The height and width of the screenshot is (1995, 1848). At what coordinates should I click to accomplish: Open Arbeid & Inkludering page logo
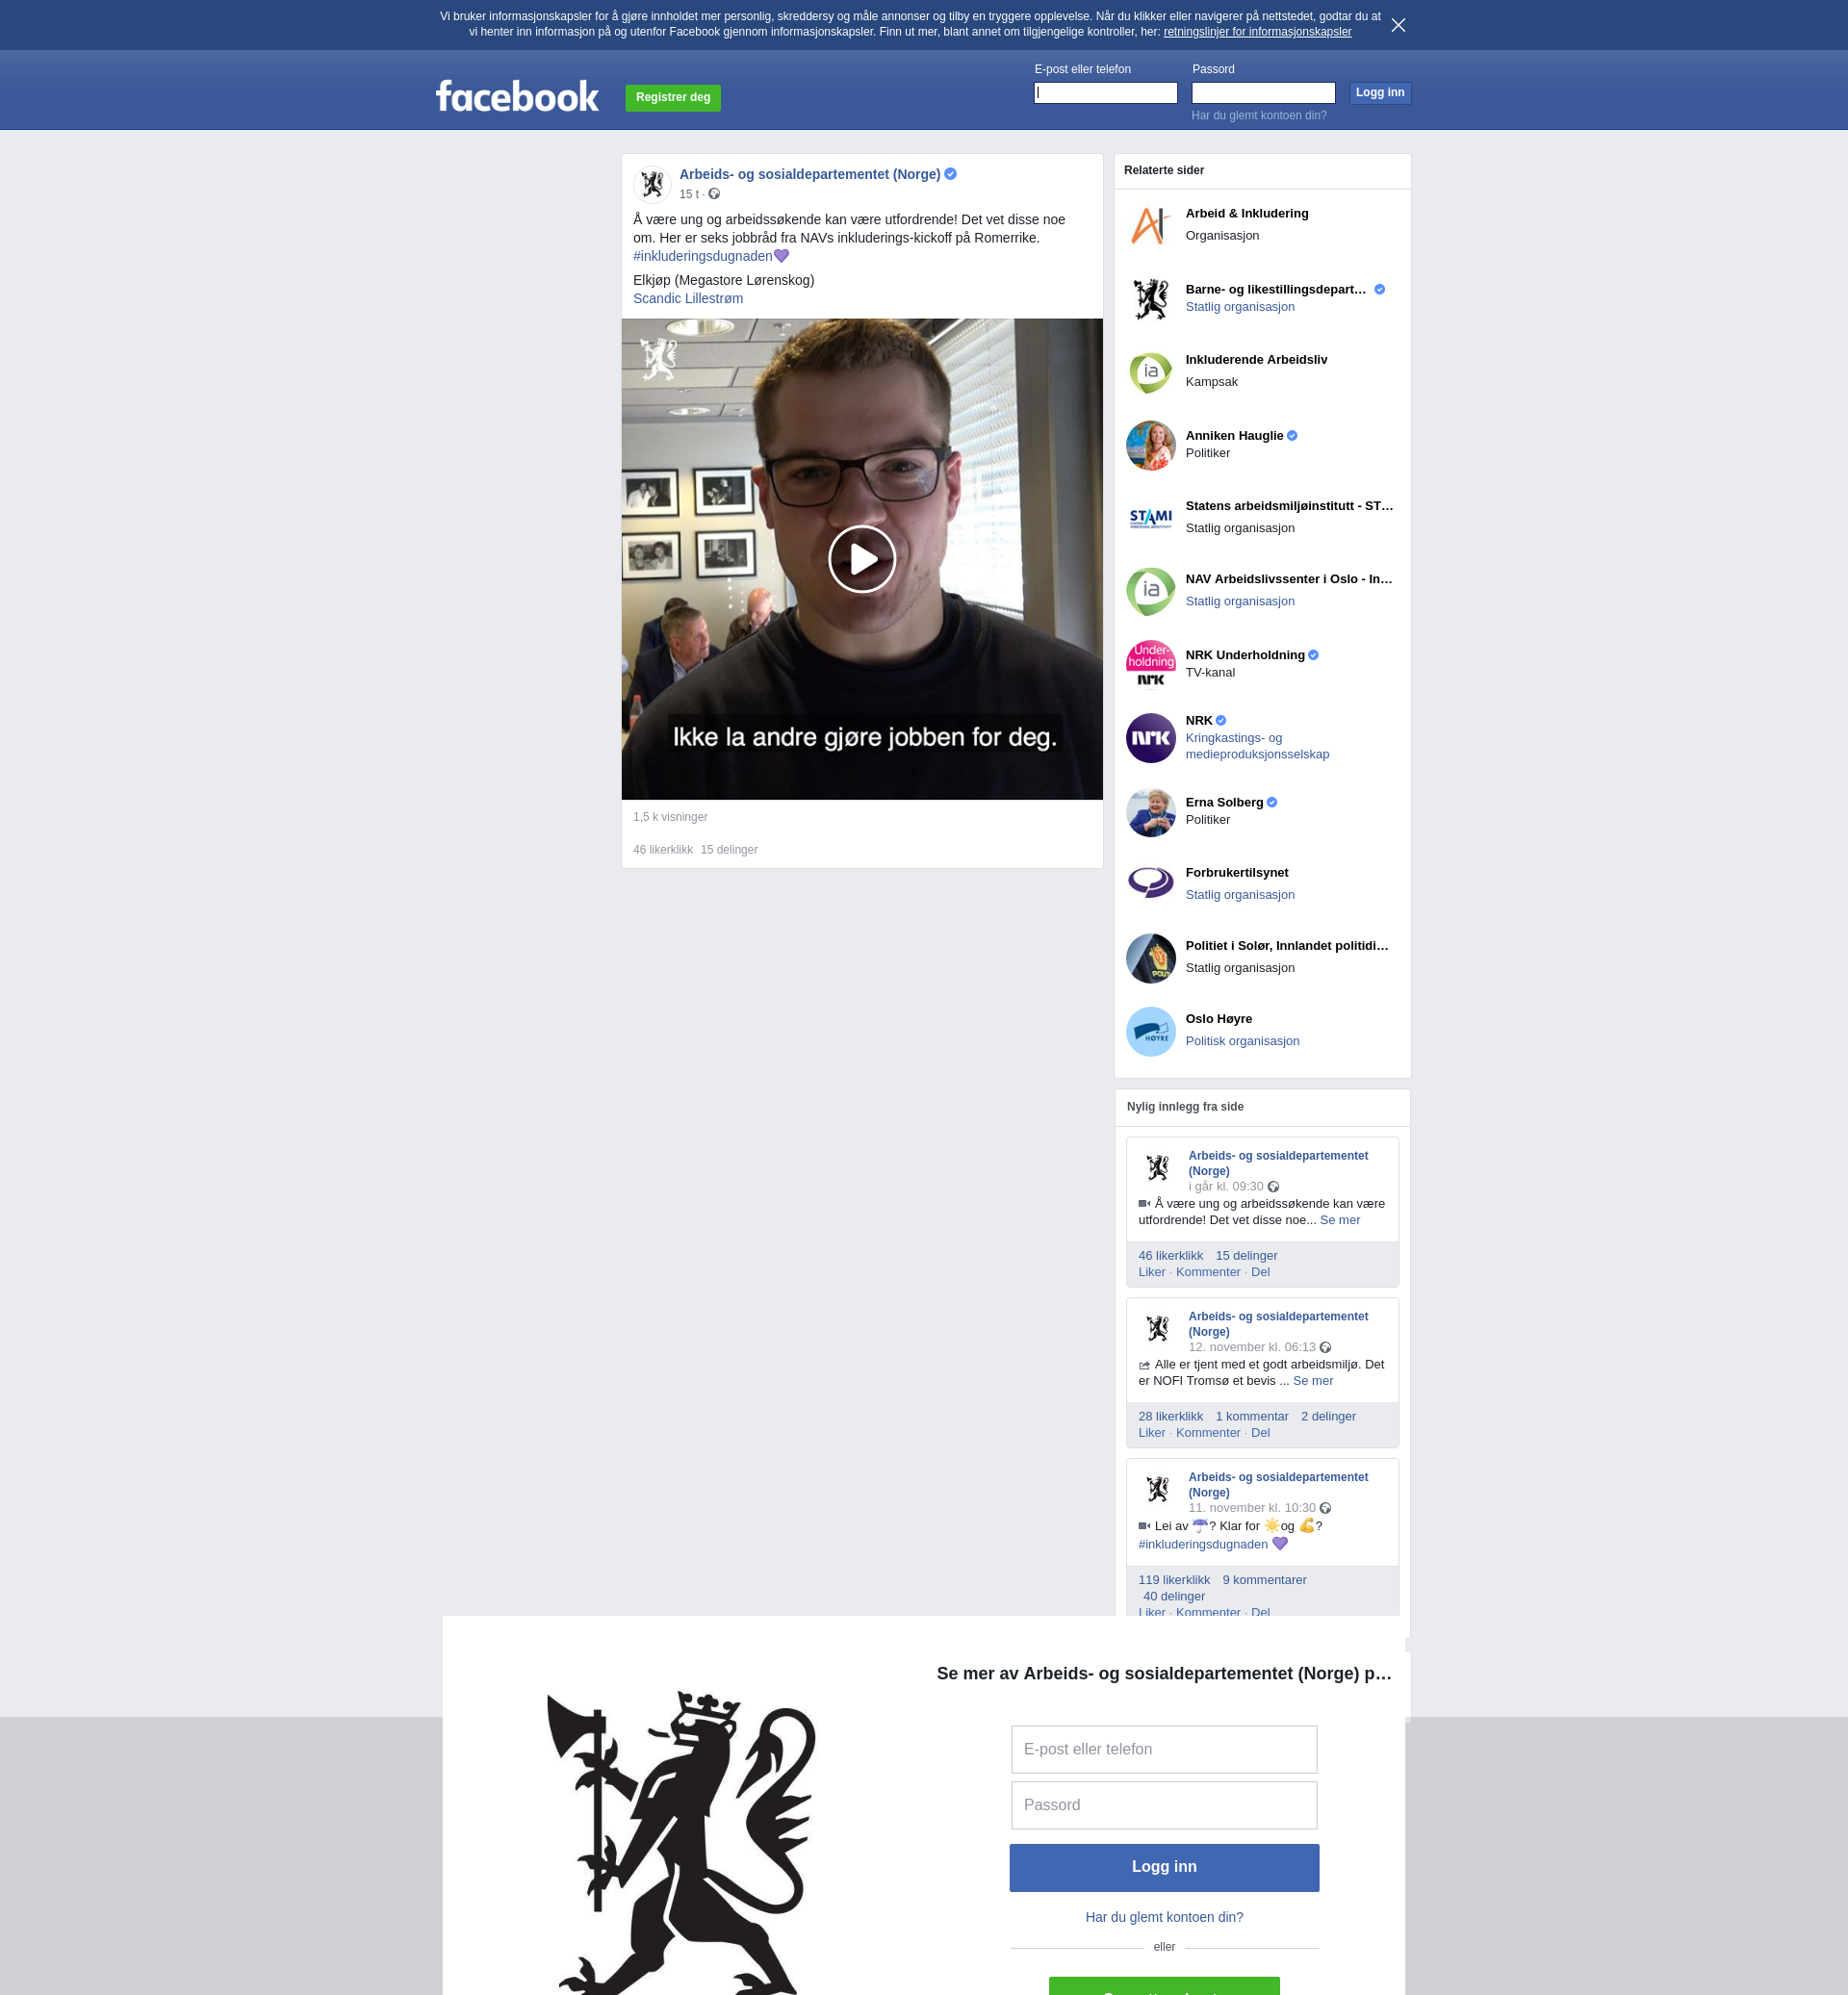click(x=1150, y=225)
